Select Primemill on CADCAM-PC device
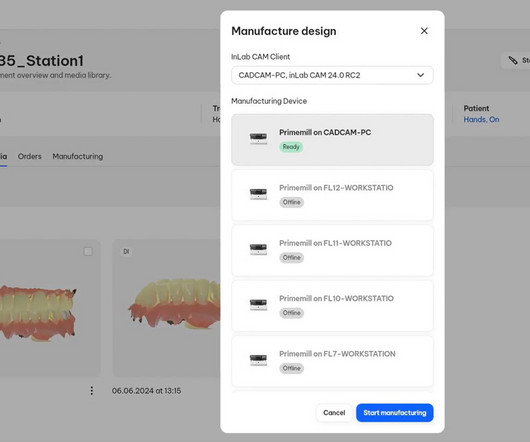This screenshot has height=442, width=530. 332,140
